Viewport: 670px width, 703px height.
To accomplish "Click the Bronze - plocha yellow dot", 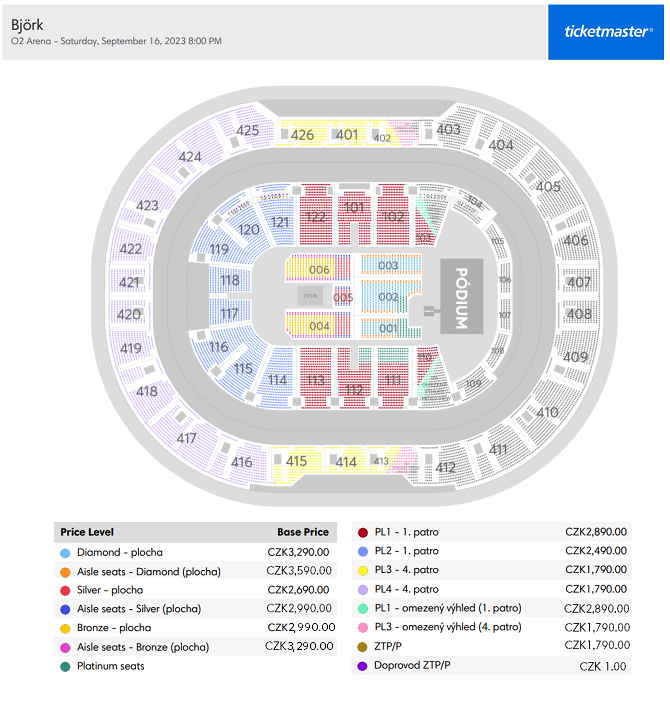I will 65,628.
